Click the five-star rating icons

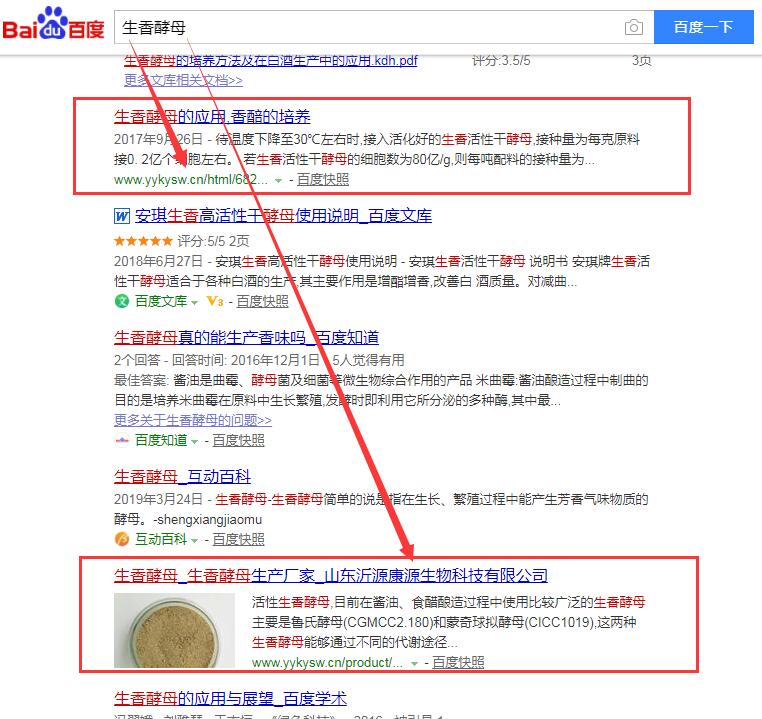pos(143,241)
